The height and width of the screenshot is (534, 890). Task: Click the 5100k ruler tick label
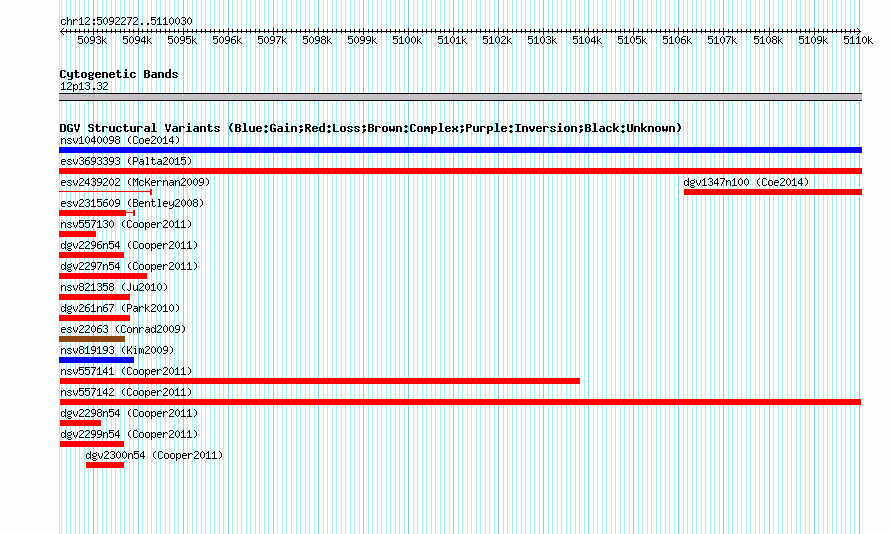pos(407,40)
